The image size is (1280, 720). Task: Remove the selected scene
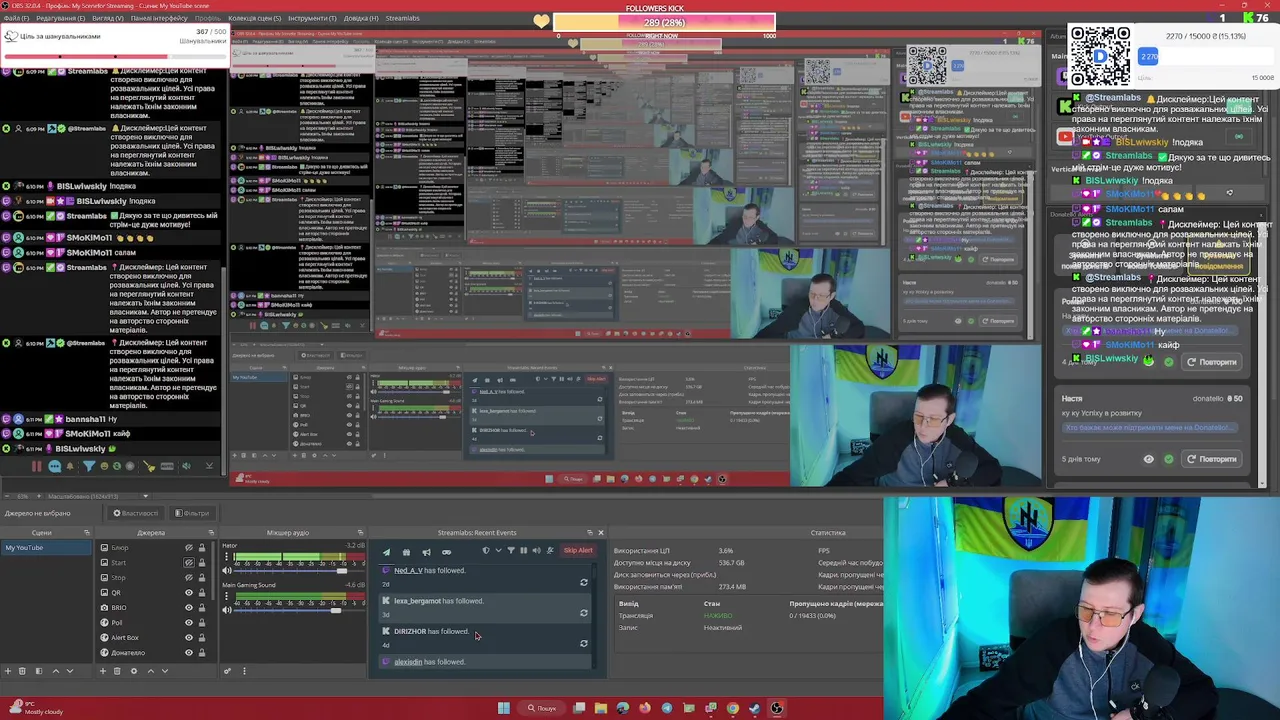tap(22, 671)
